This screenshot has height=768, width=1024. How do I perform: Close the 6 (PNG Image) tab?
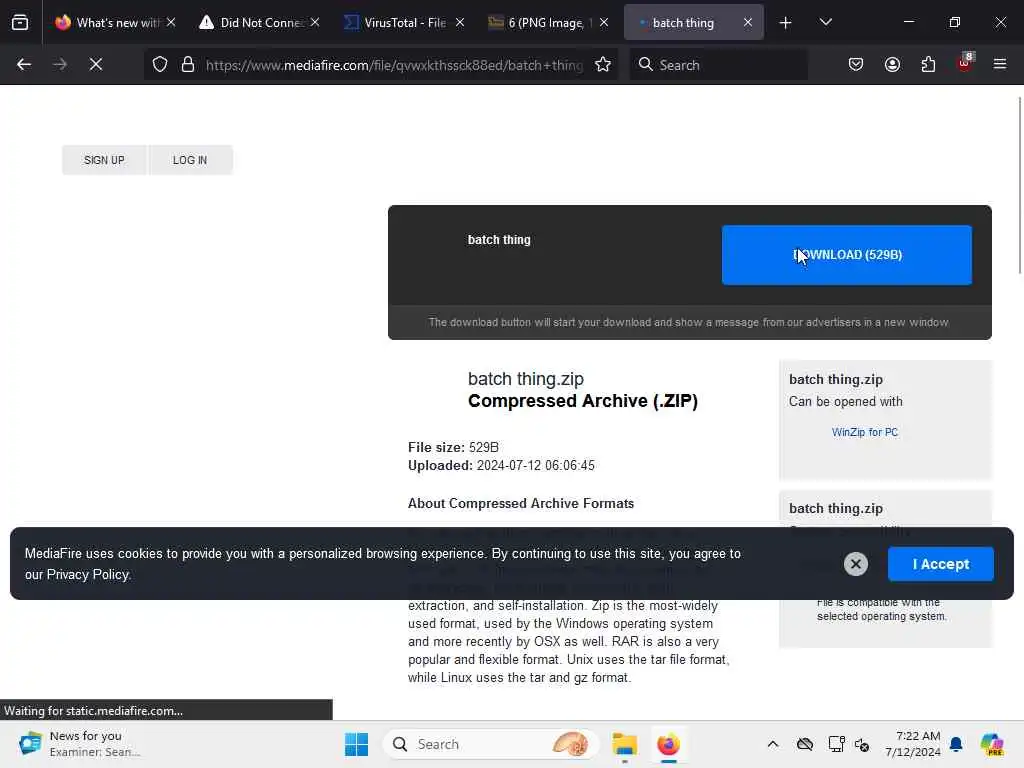pyautogui.click(x=604, y=23)
